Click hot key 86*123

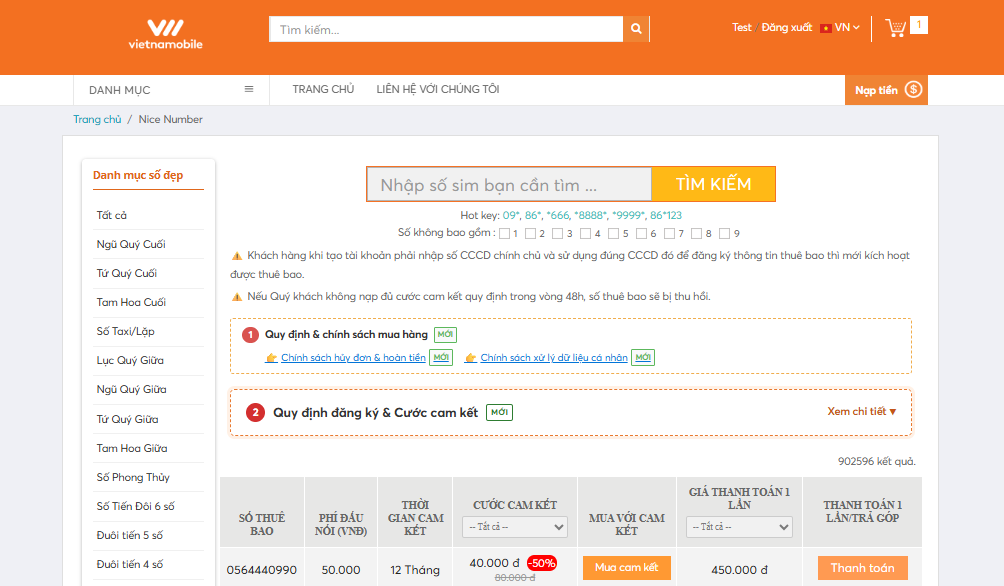666,215
